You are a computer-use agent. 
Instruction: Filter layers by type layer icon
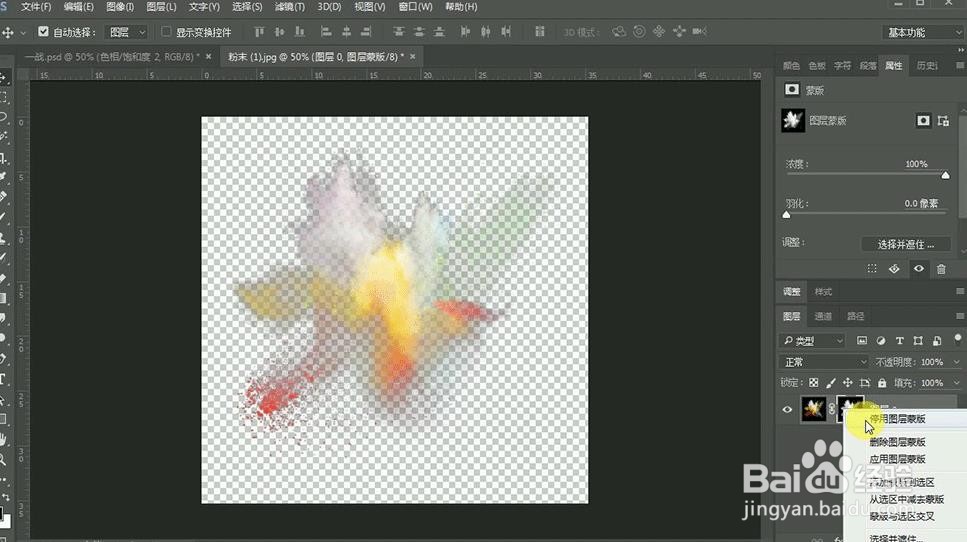pyautogui.click(x=899, y=340)
